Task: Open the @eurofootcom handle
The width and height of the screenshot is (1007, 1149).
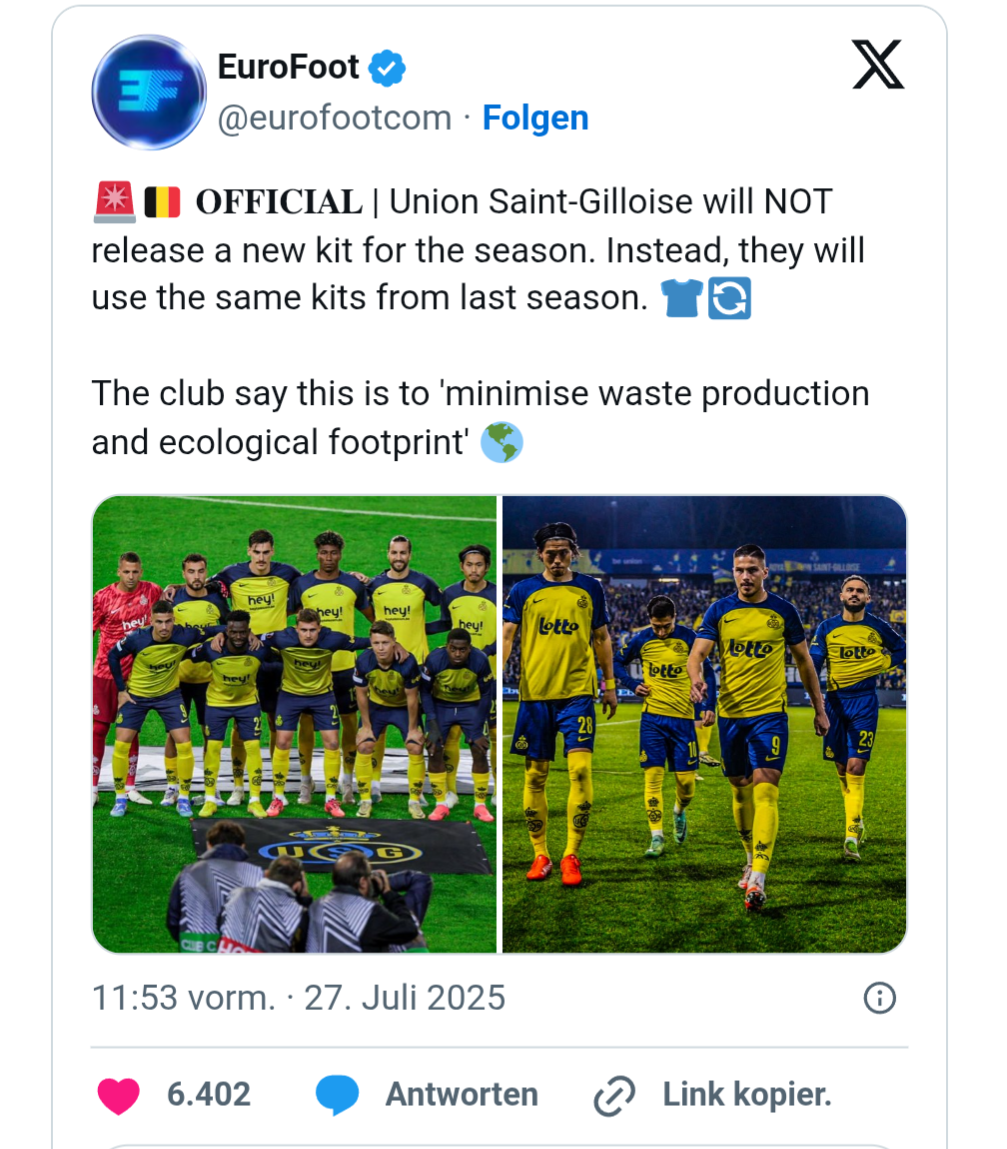Action: pos(334,118)
